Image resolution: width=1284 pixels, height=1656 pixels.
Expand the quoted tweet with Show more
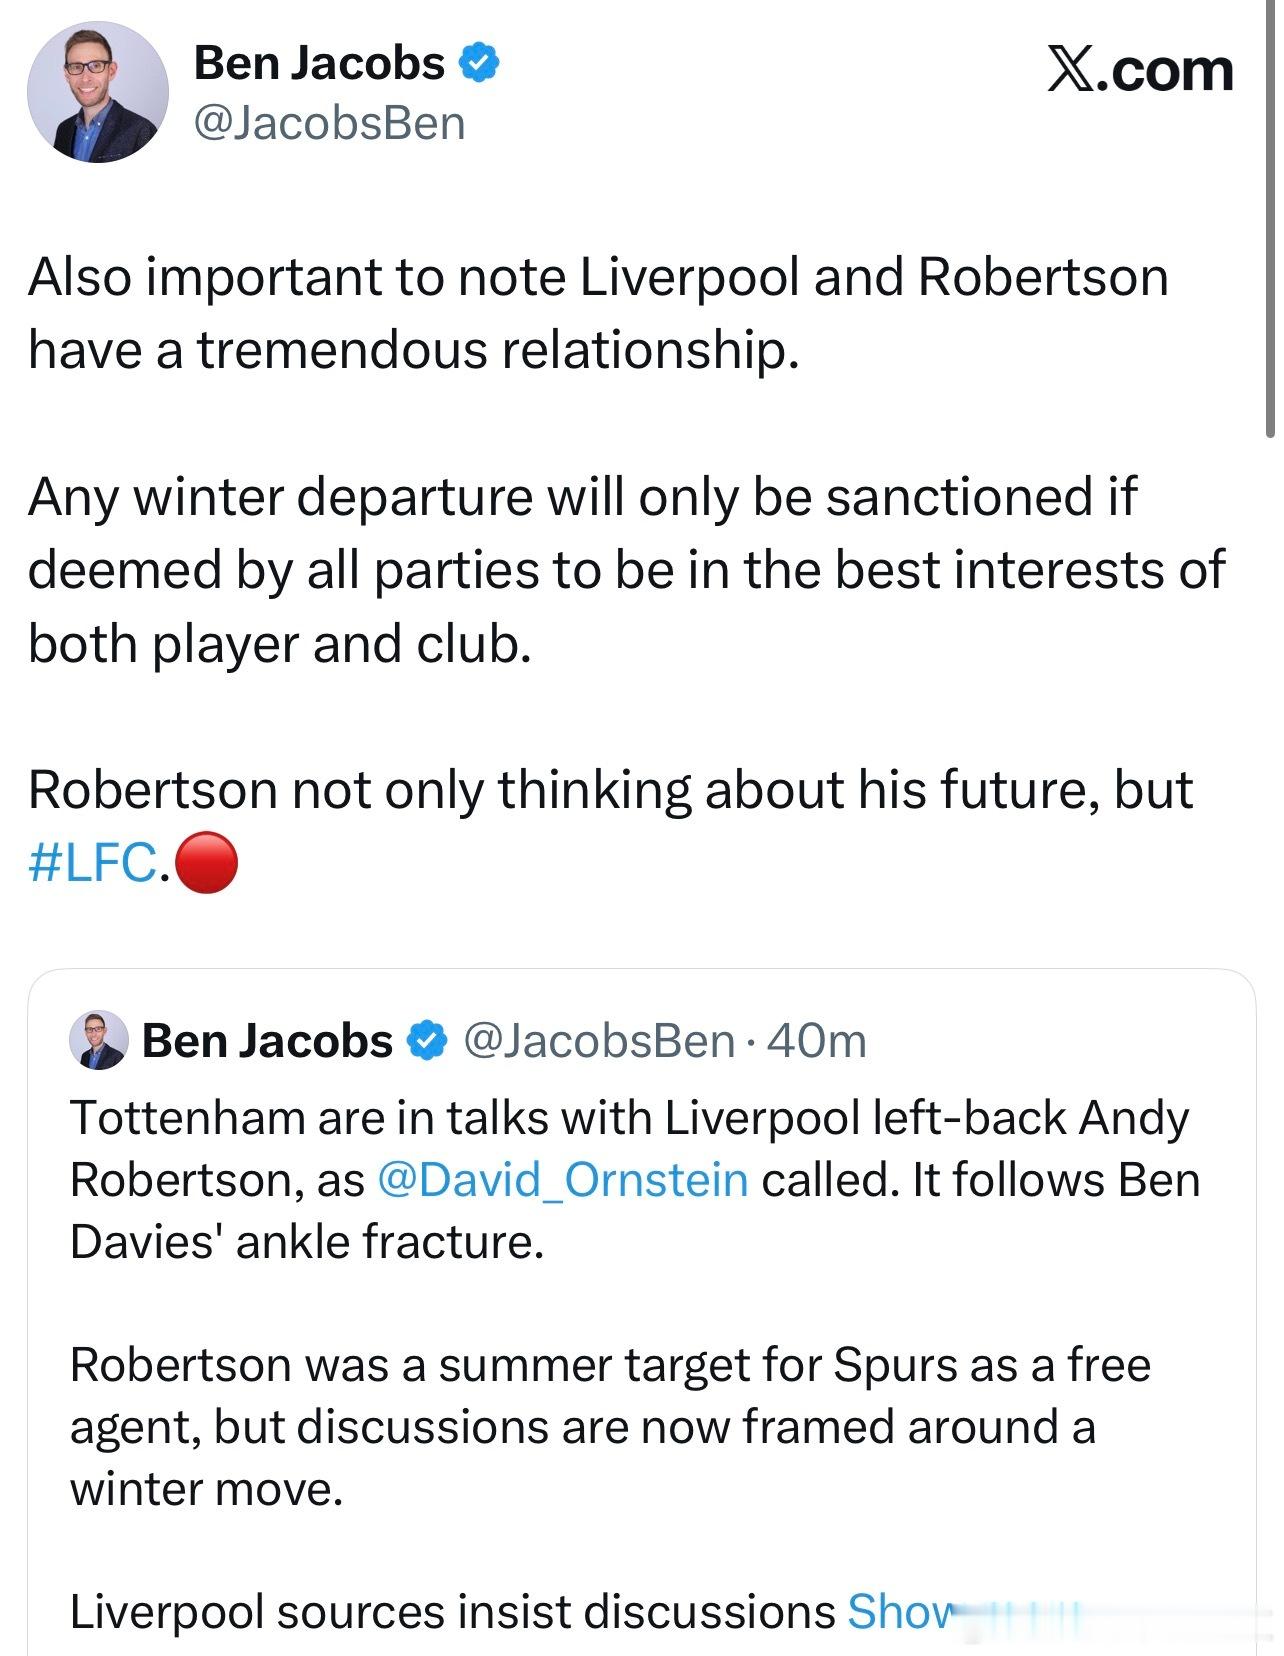click(x=900, y=1610)
